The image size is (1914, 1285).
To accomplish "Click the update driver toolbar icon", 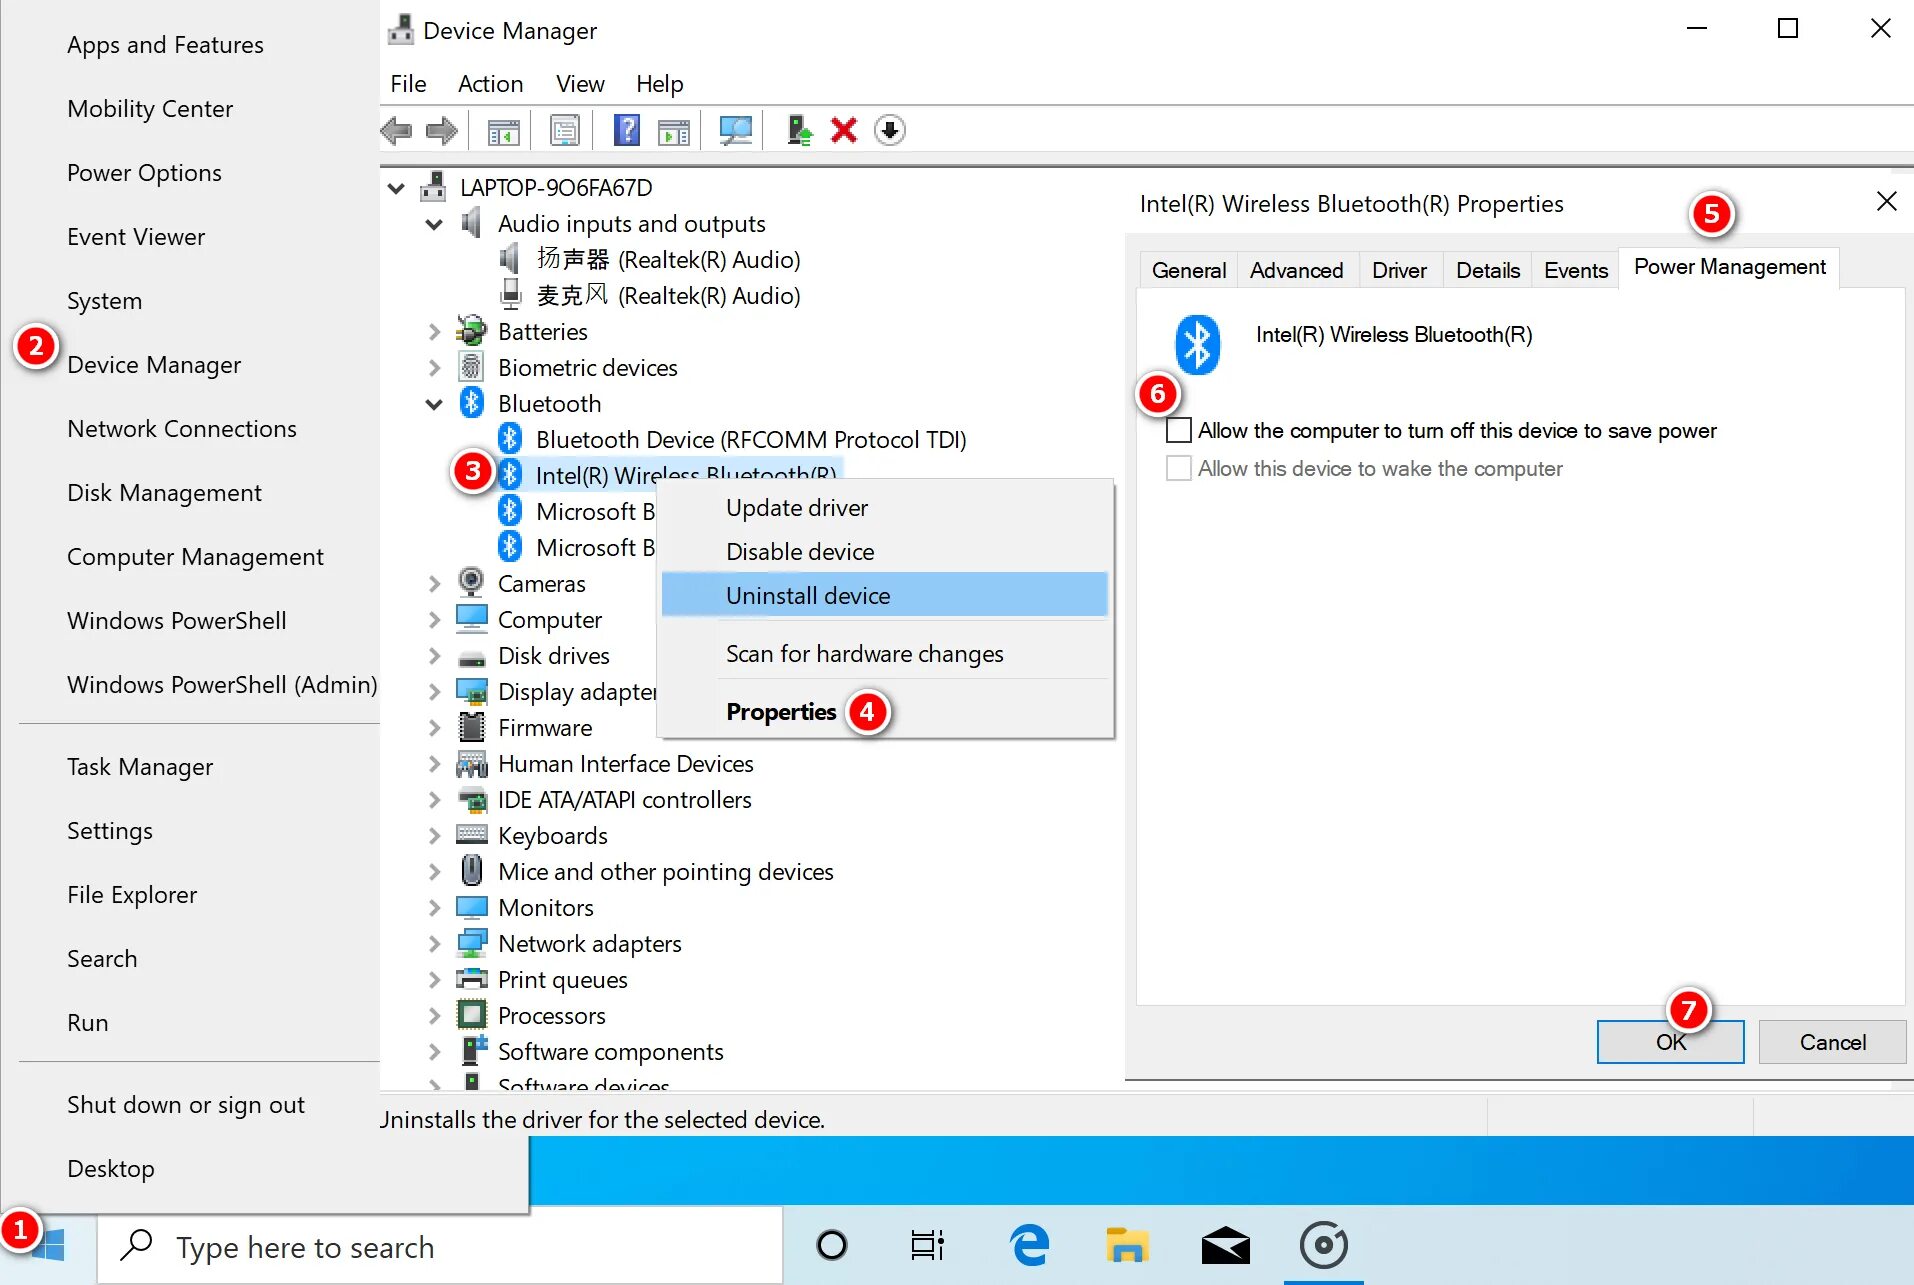I will [x=798, y=131].
